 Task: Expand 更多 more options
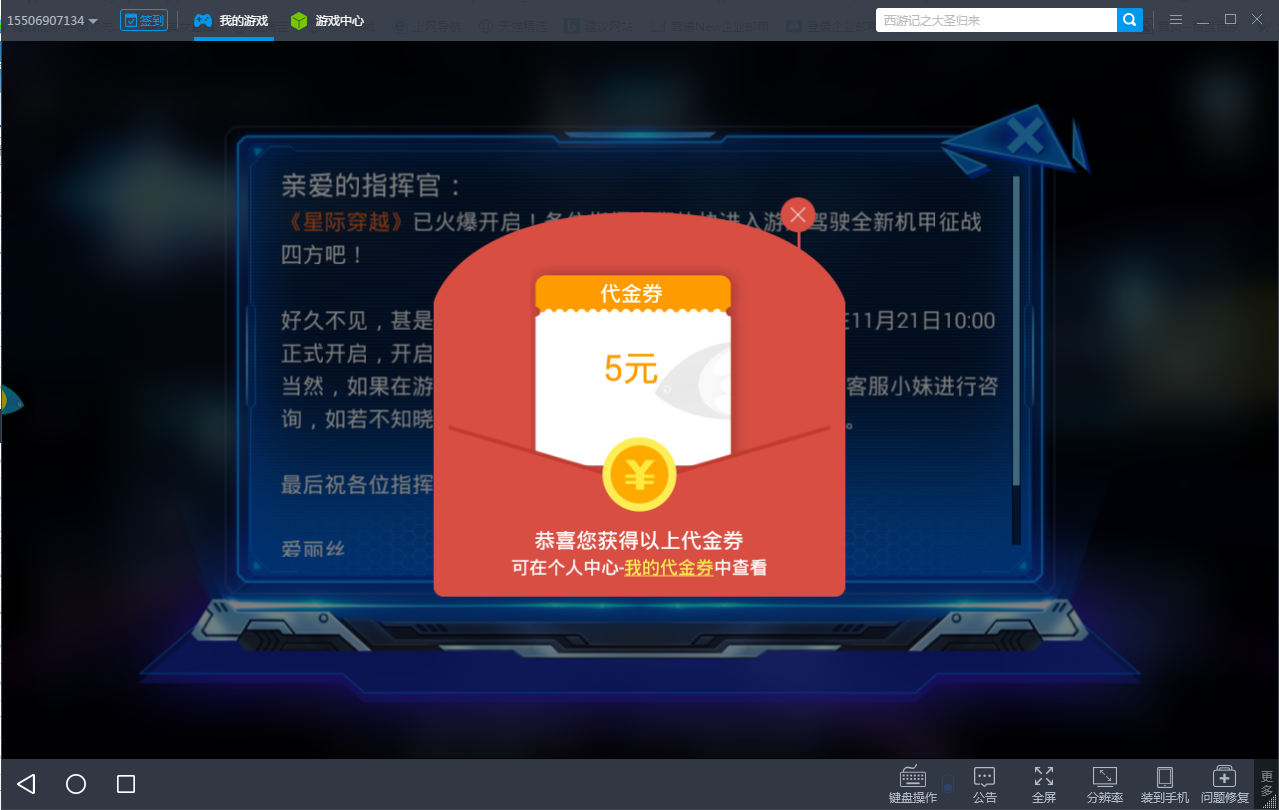[1267, 784]
